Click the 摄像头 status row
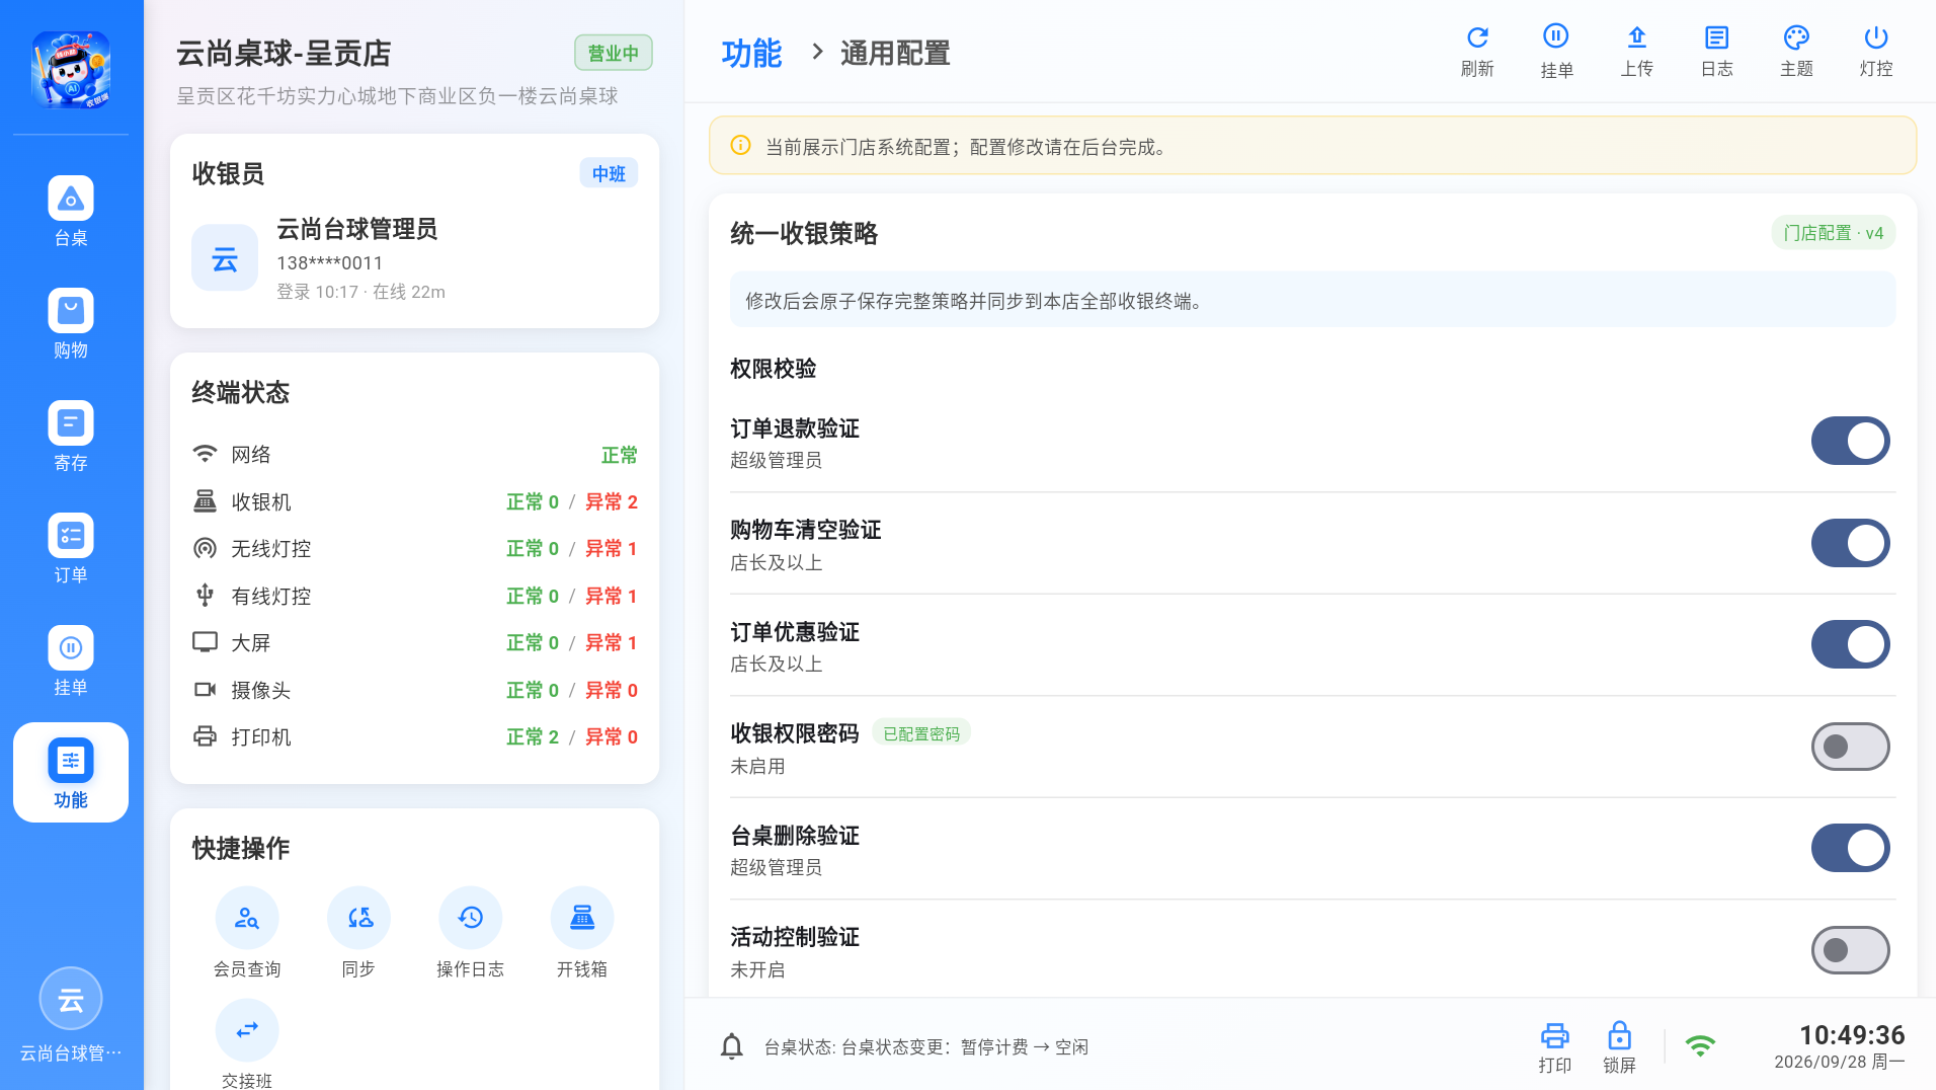 click(415, 690)
